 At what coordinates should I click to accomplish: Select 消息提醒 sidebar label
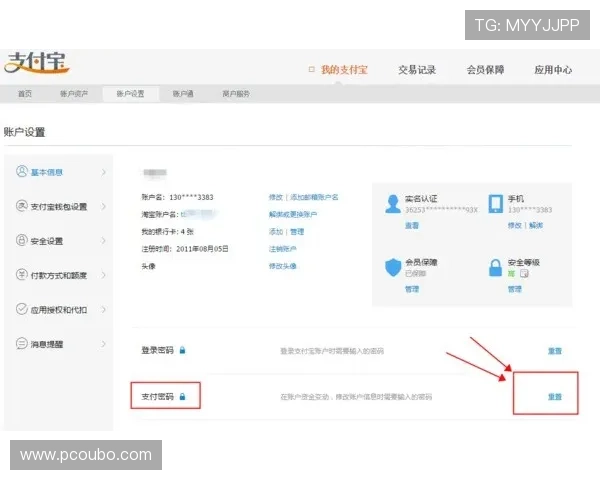[47, 344]
